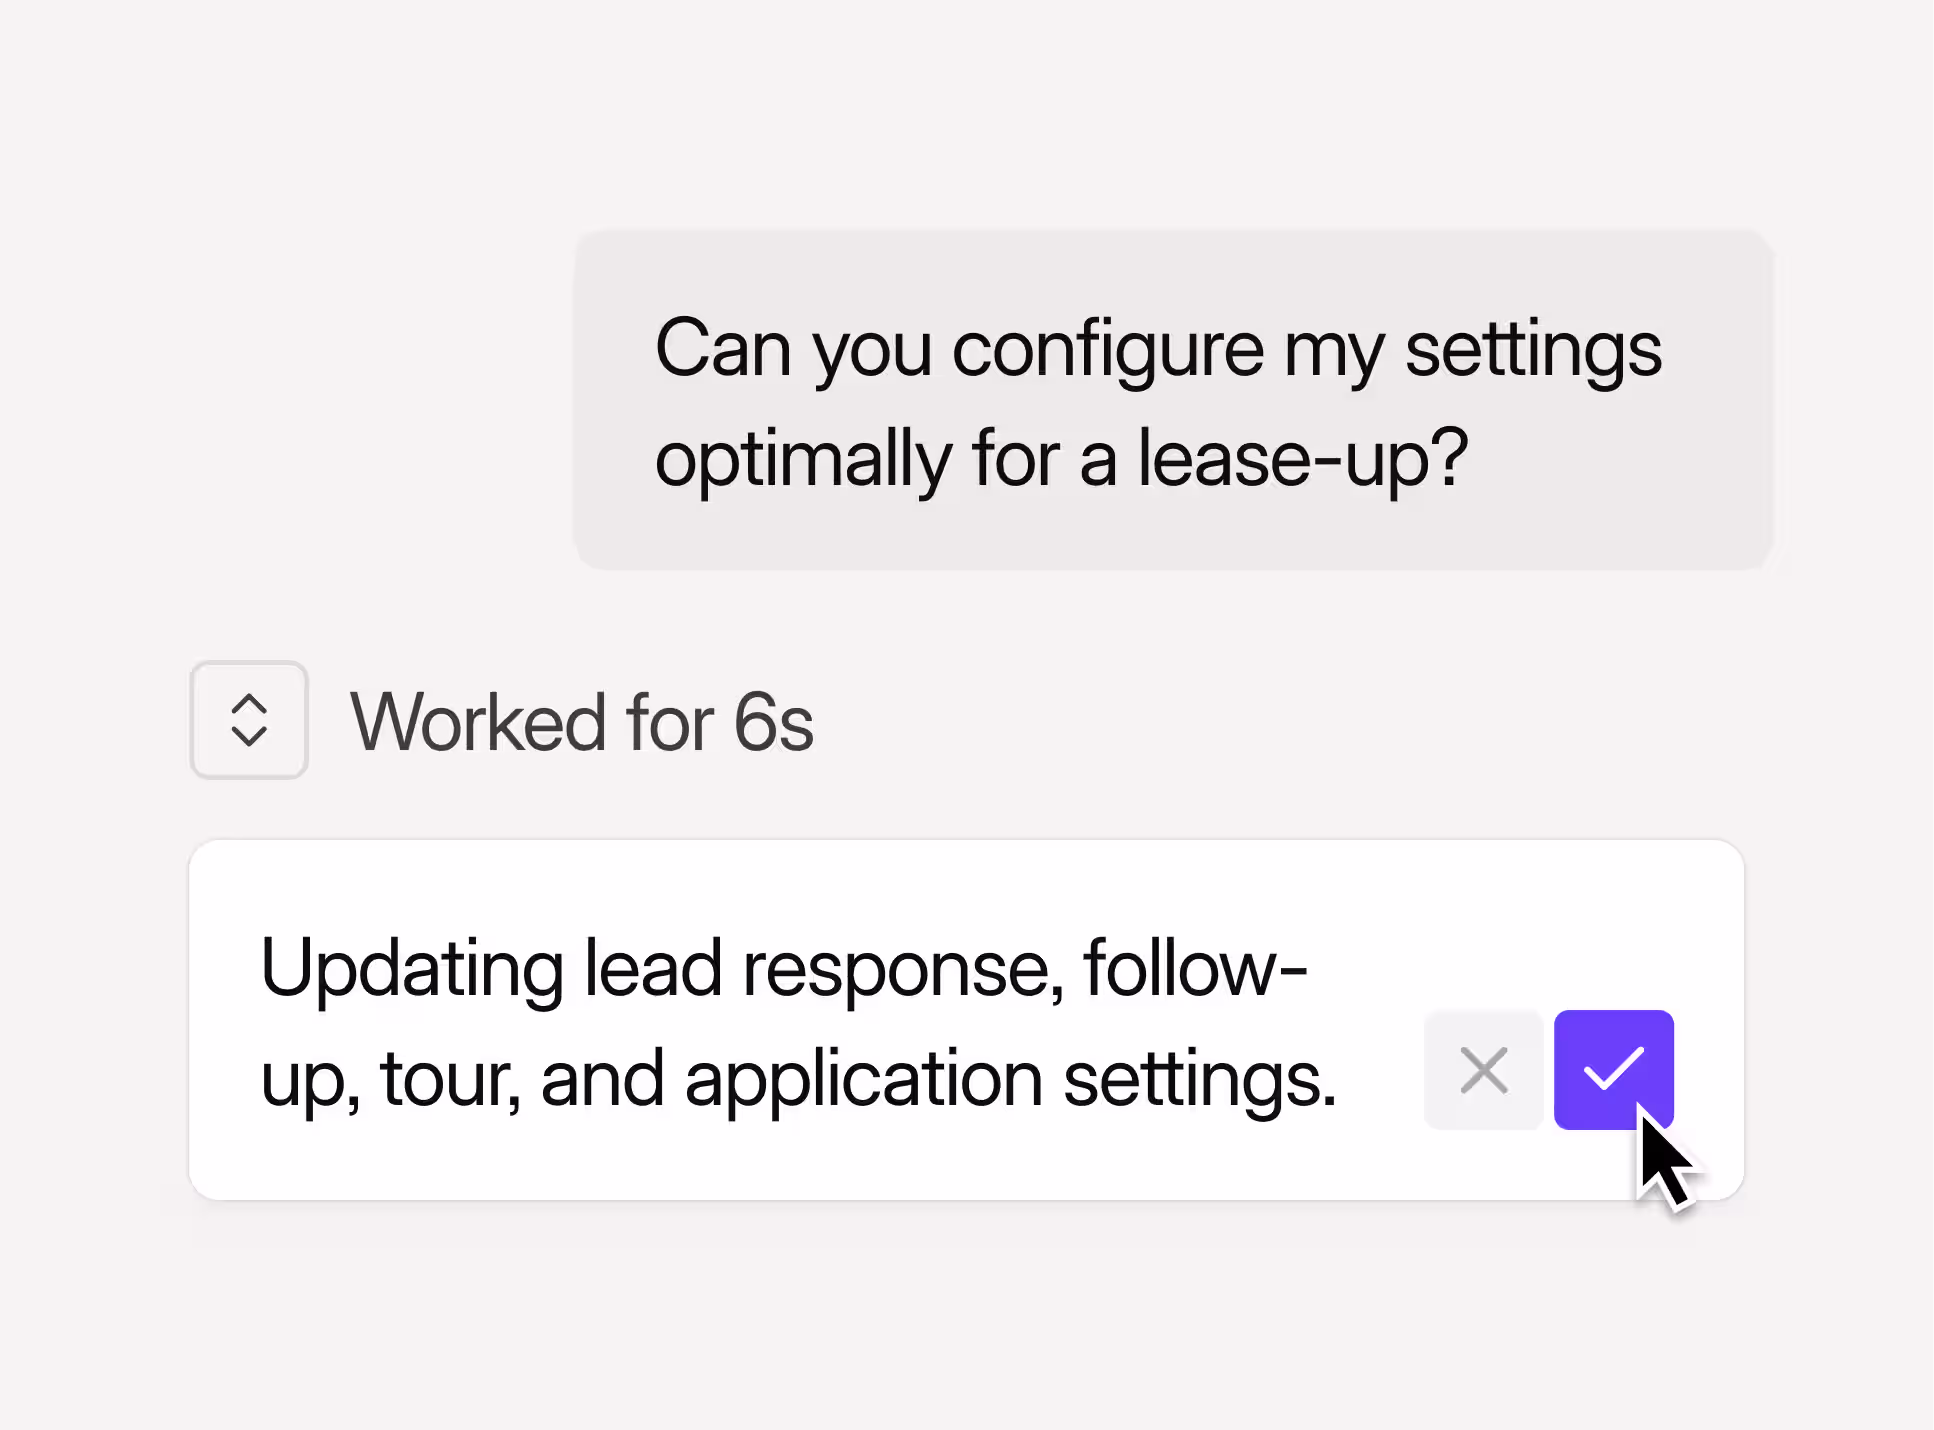Confirm the update with the purple checkmark button

tap(1613, 1069)
